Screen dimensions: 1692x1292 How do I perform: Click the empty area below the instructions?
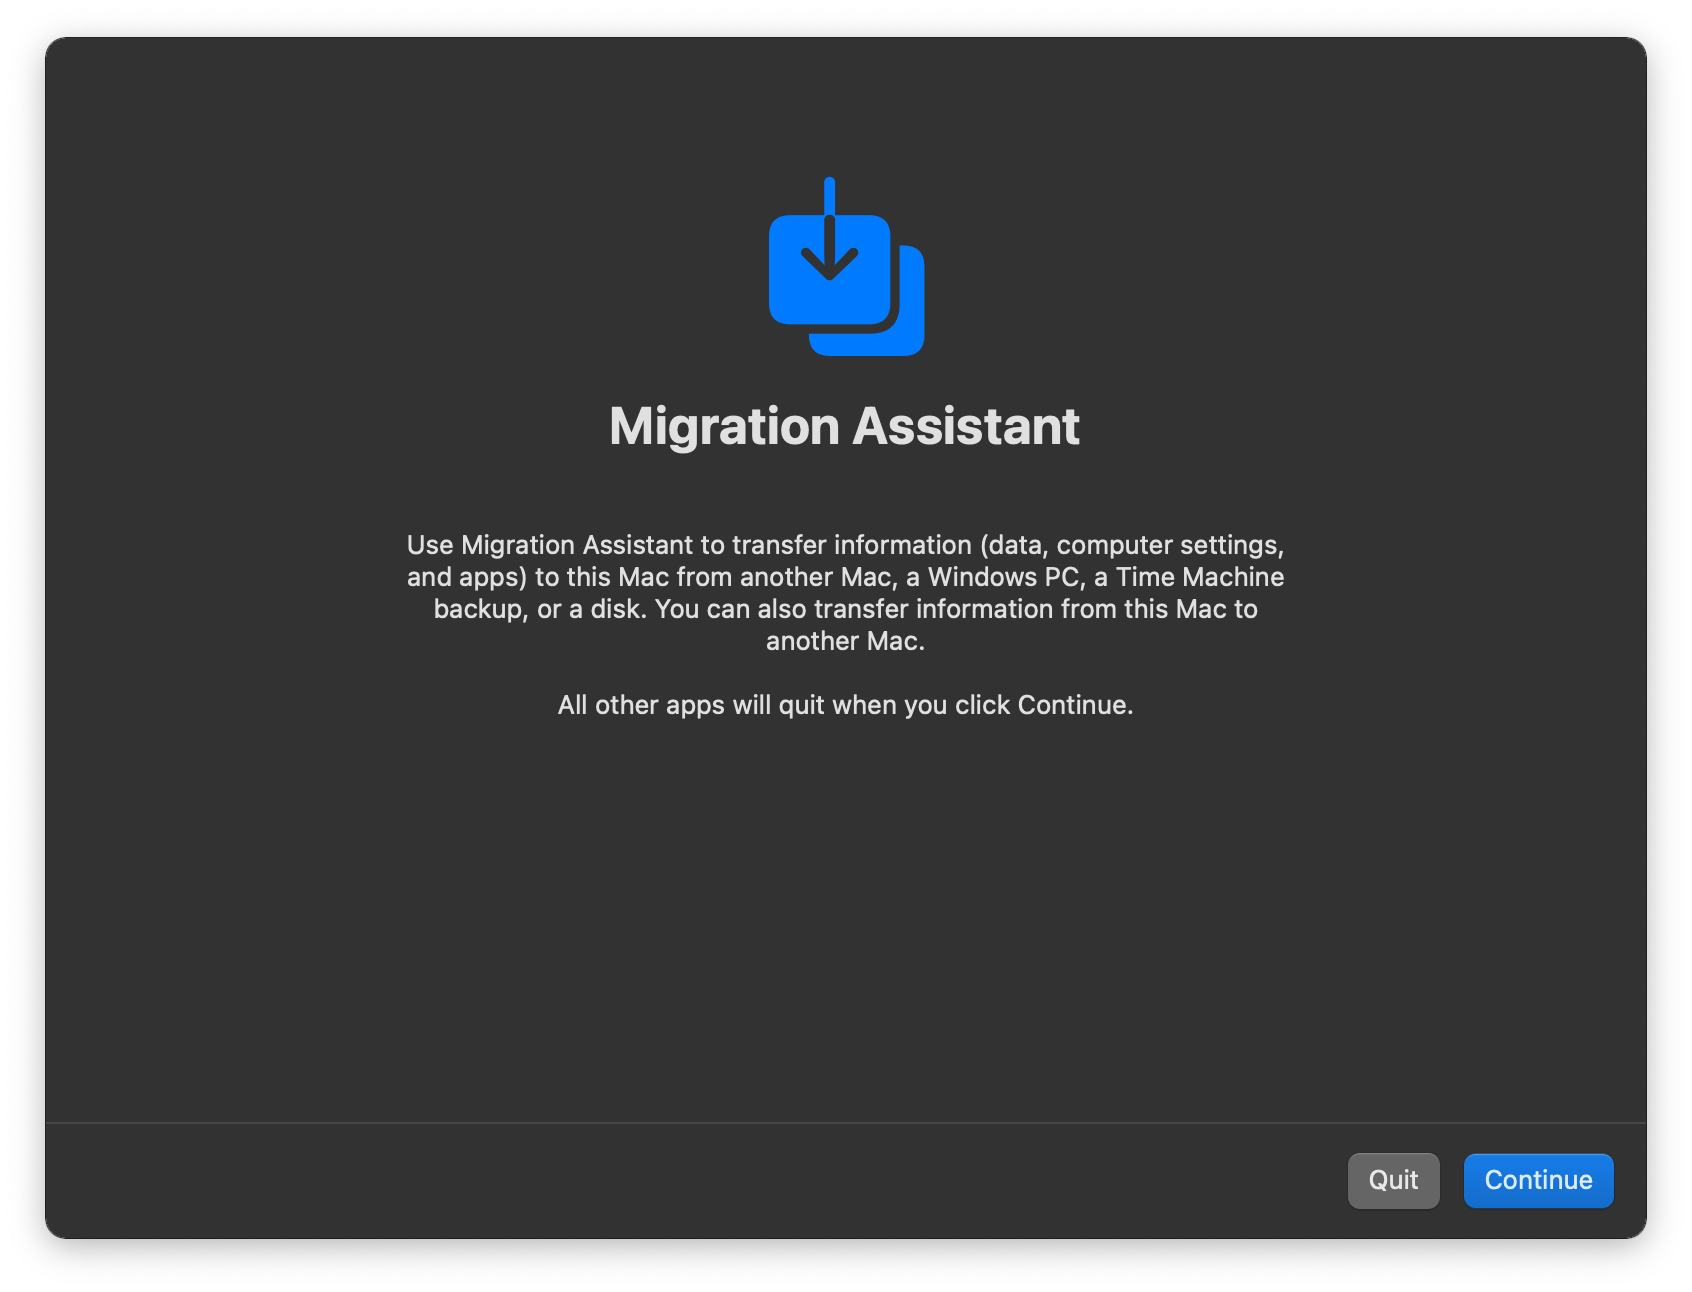[845, 920]
